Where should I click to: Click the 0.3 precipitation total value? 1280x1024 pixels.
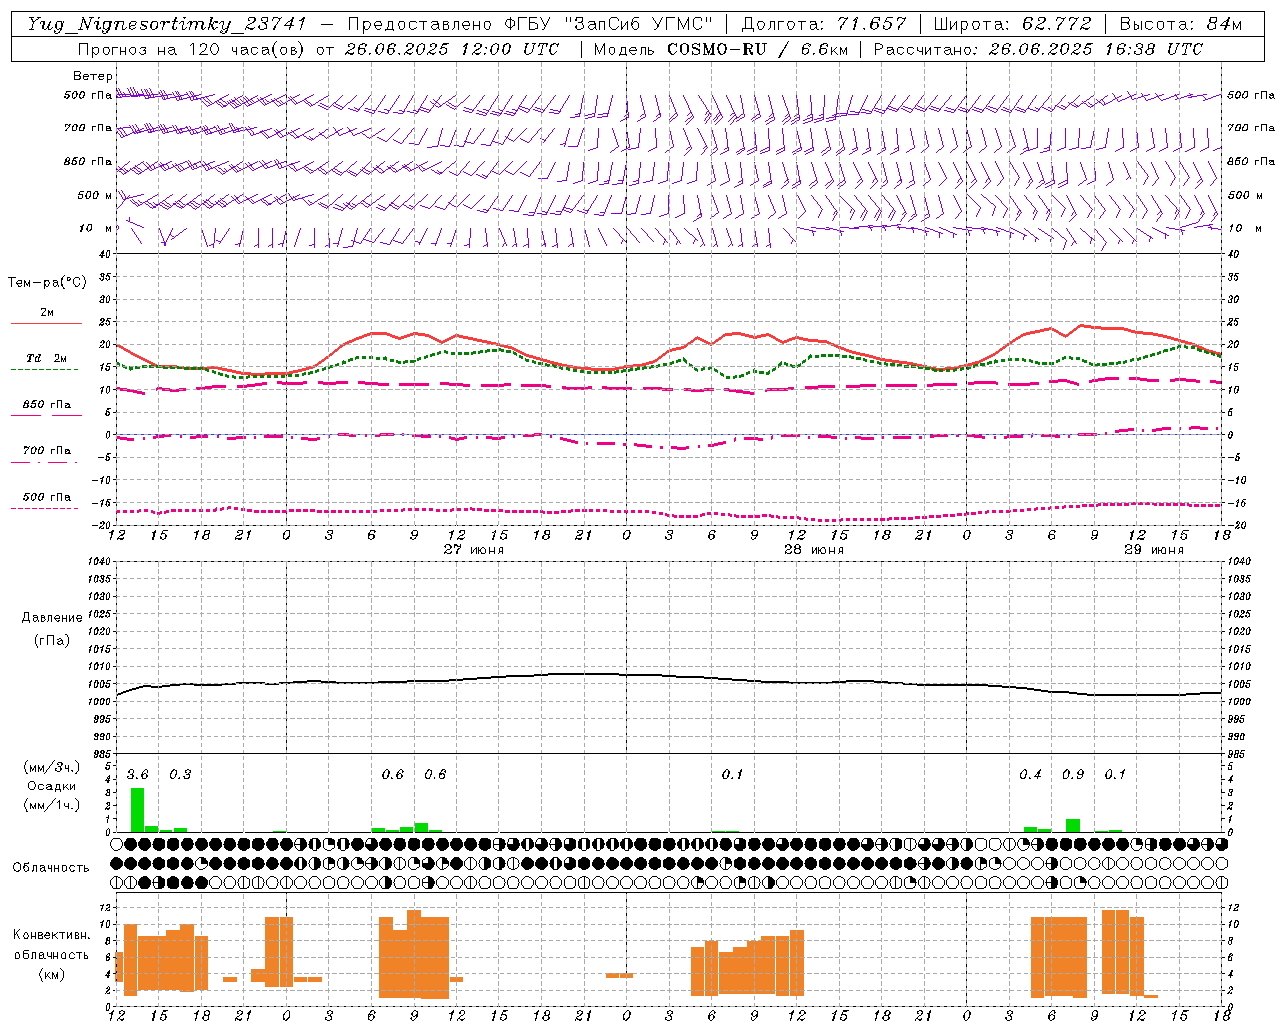[180, 775]
